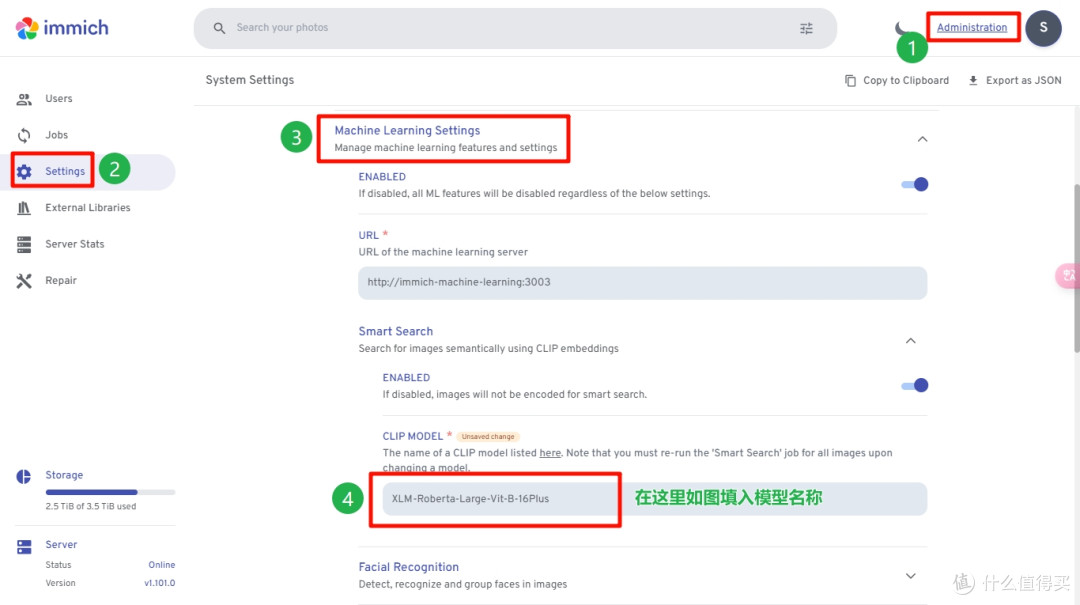Click the Users sidebar icon
The height and width of the screenshot is (605, 1080).
[x=24, y=99]
